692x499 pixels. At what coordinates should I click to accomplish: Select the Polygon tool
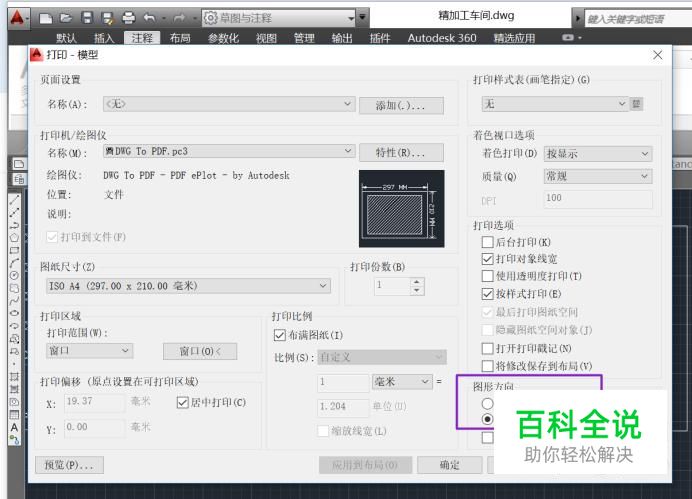pos(15,237)
